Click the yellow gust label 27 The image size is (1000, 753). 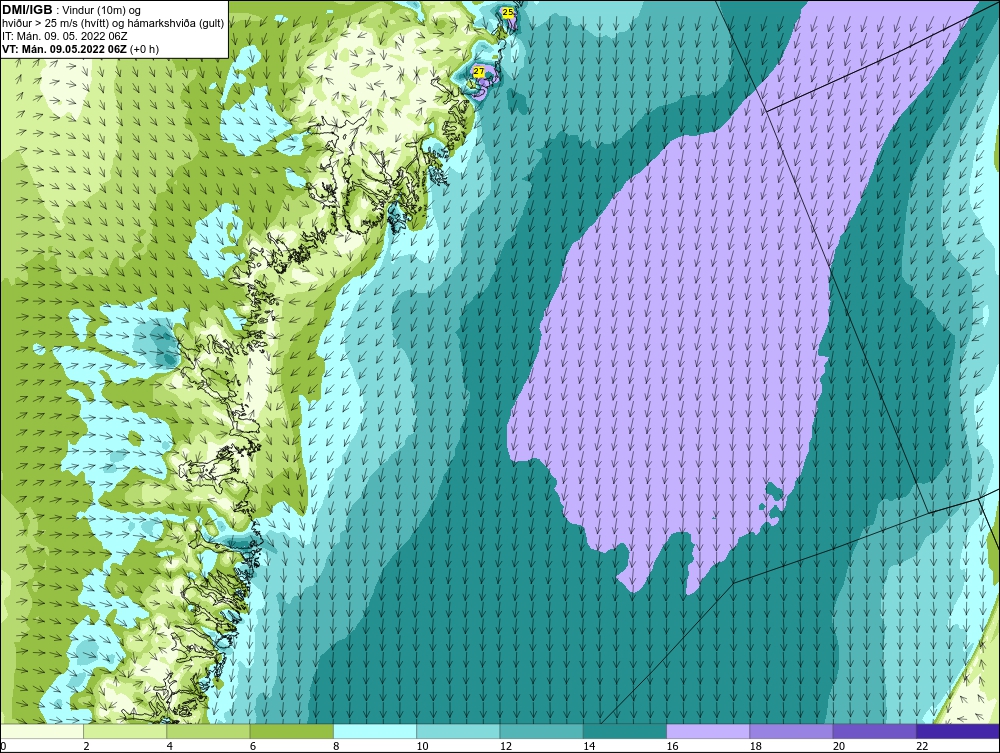478,71
